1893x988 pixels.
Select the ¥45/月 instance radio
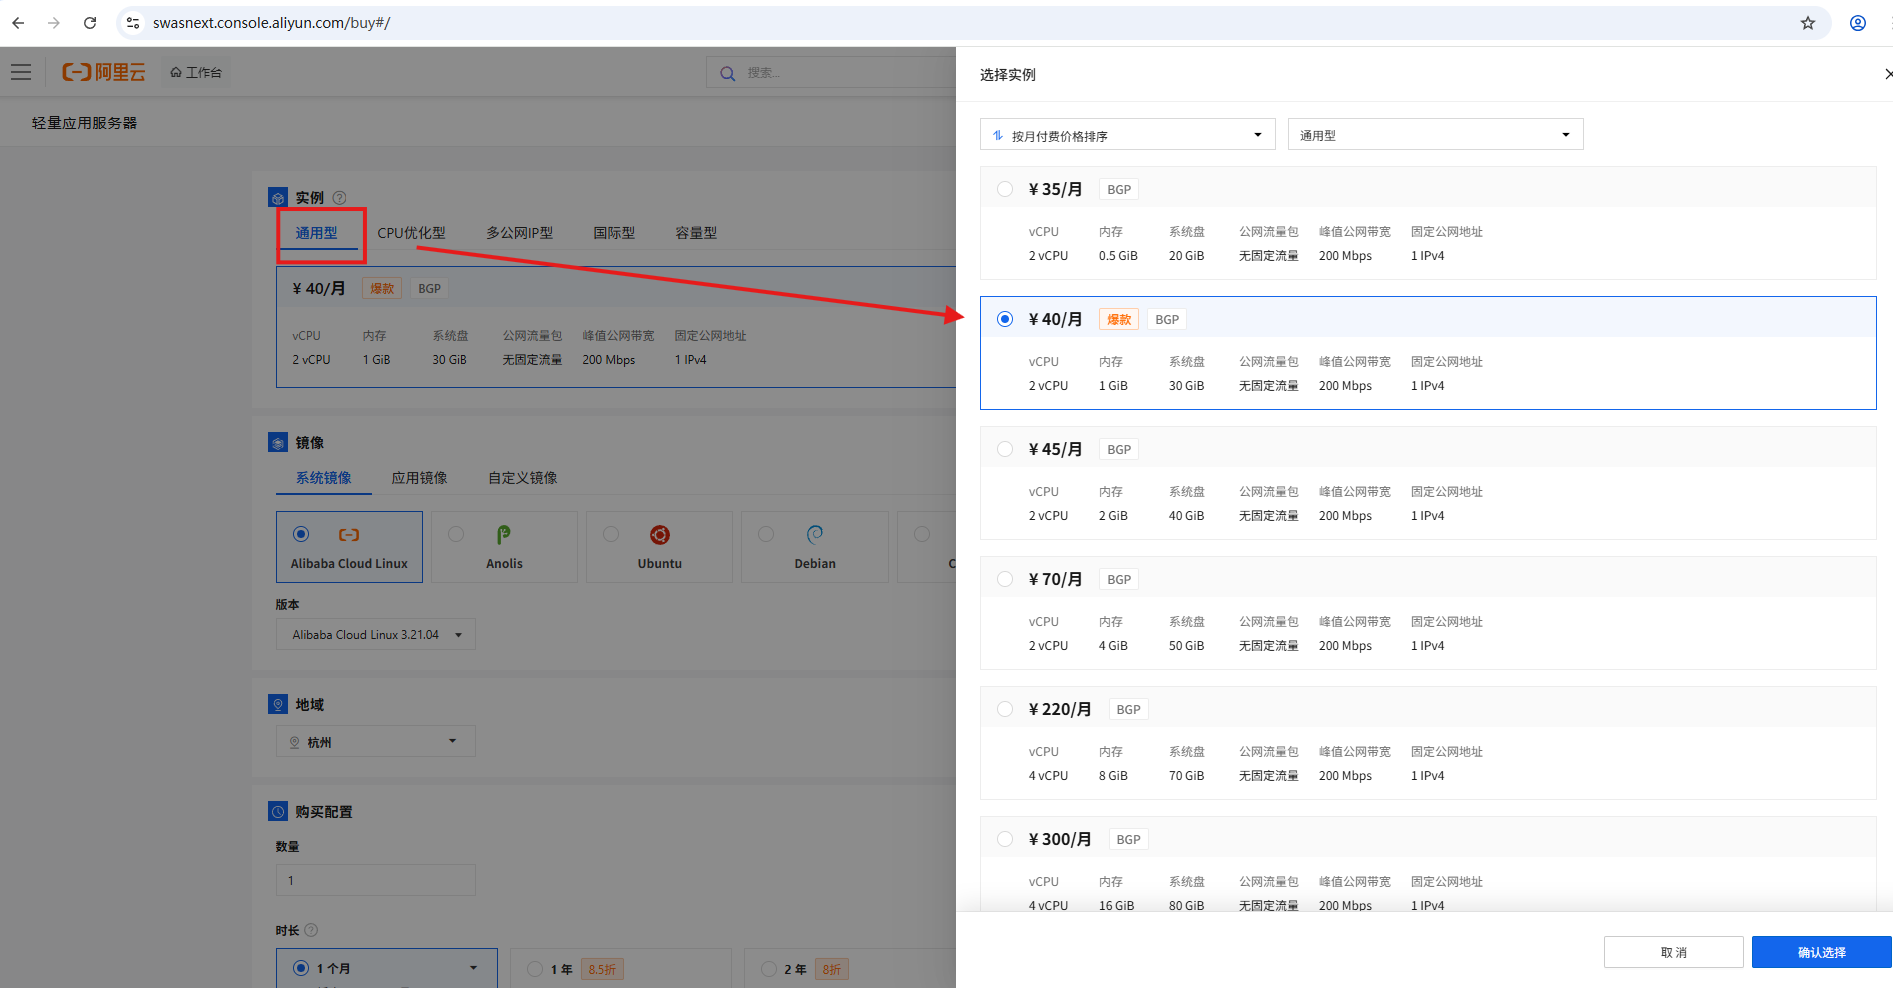coord(1005,449)
